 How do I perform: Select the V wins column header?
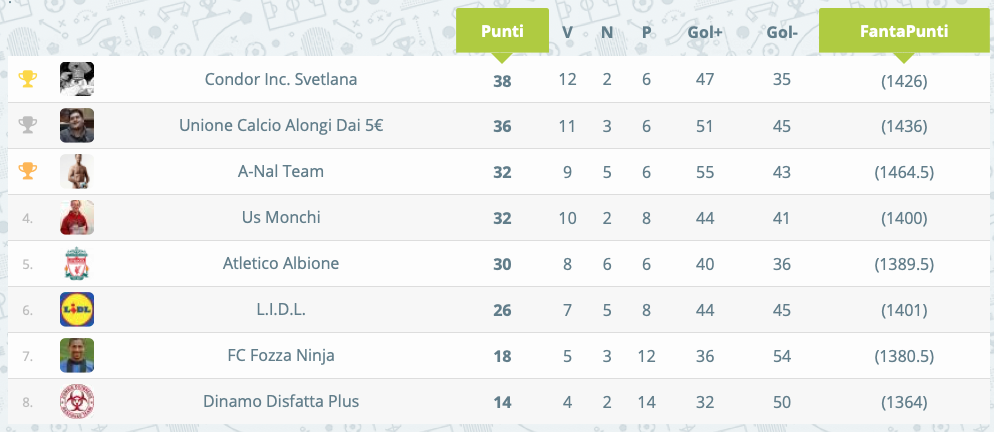[x=567, y=32]
